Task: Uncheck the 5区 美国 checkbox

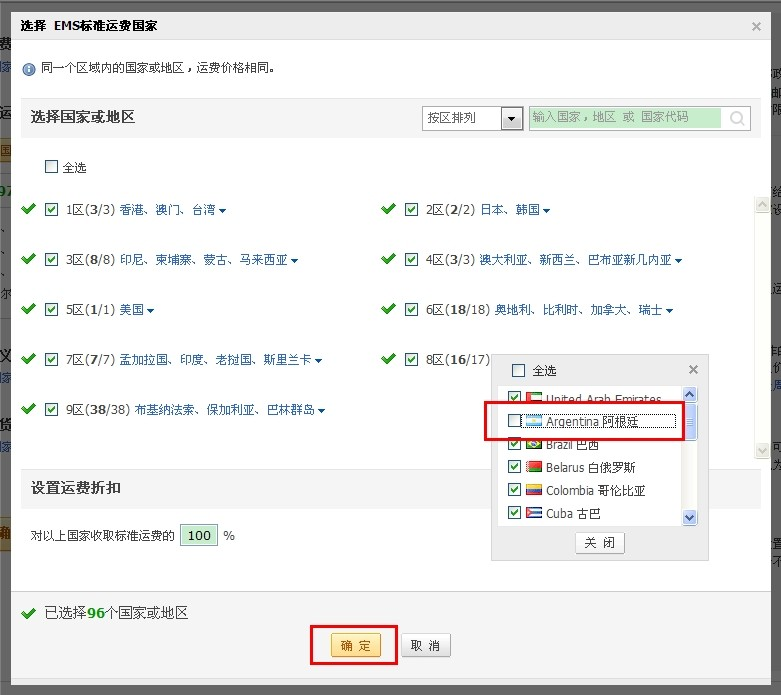Action: 51,309
